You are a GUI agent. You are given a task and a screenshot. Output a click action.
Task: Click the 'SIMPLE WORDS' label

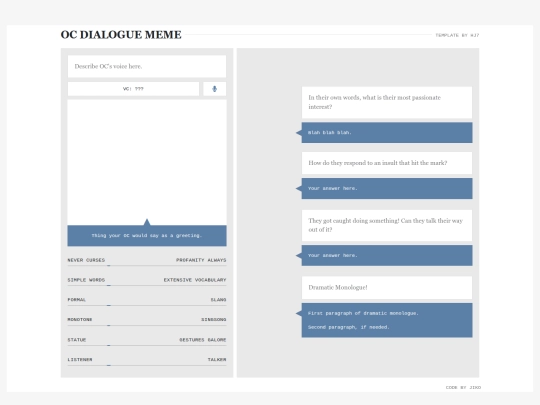click(86, 280)
